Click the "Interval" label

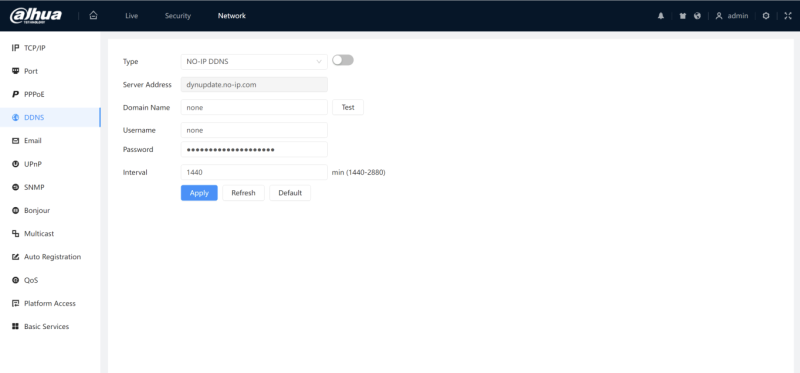pos(135,172)
